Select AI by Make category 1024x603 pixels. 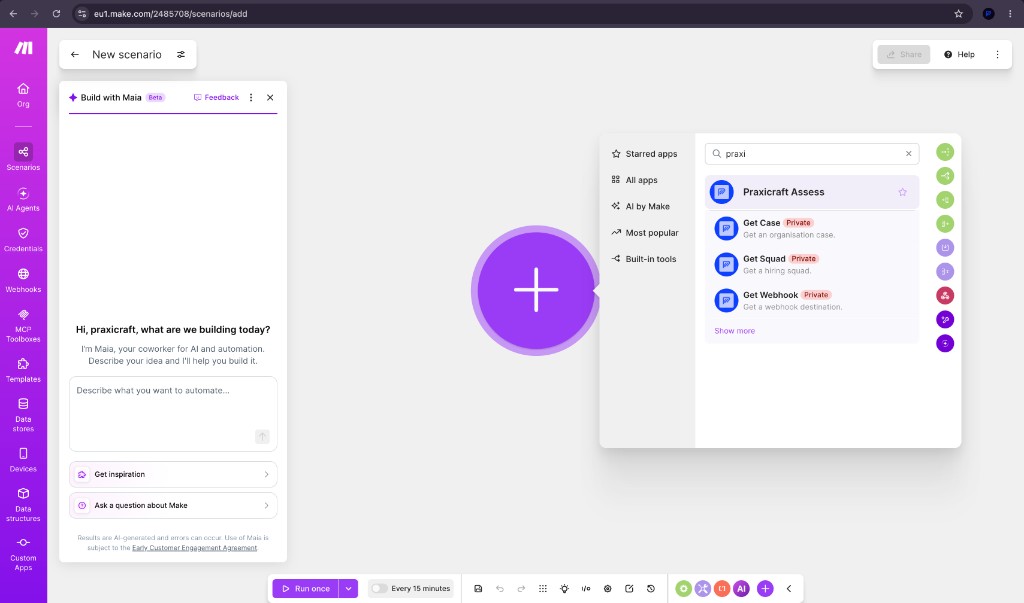[x=641, y=206]
